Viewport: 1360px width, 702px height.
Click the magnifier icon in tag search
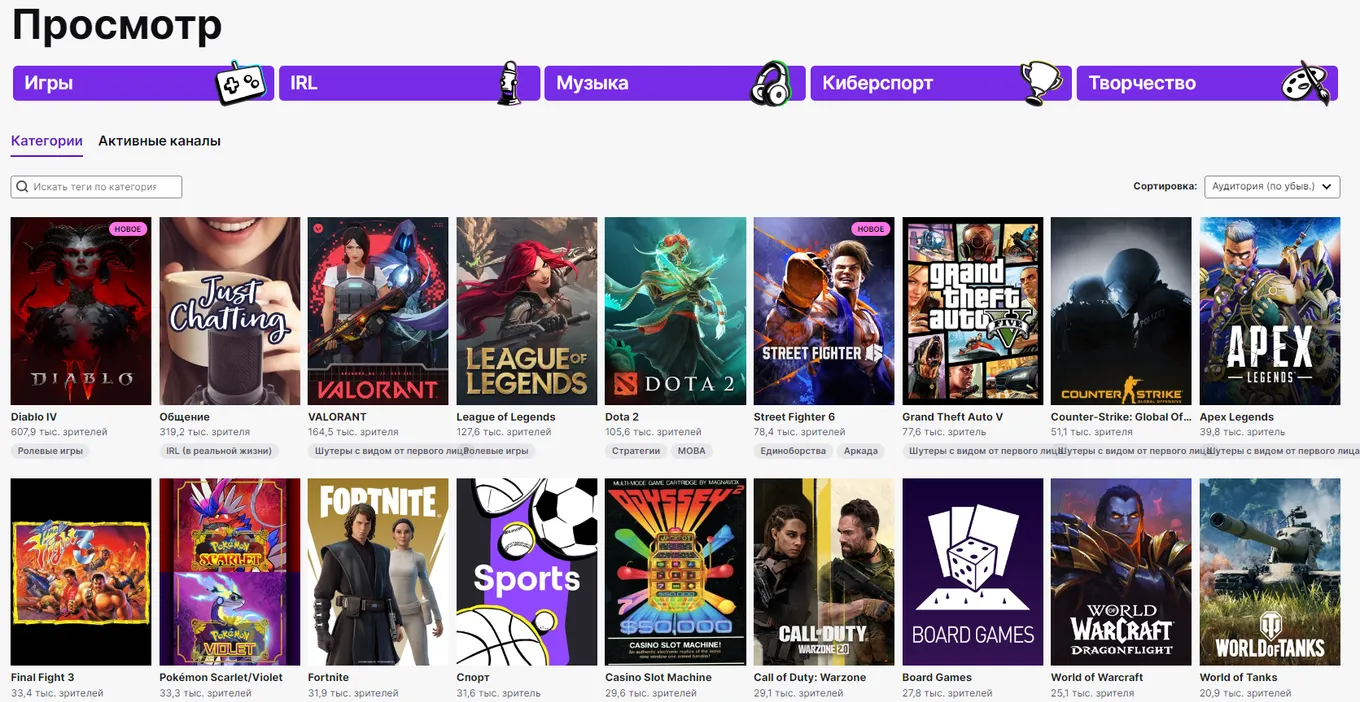point(22,187)
